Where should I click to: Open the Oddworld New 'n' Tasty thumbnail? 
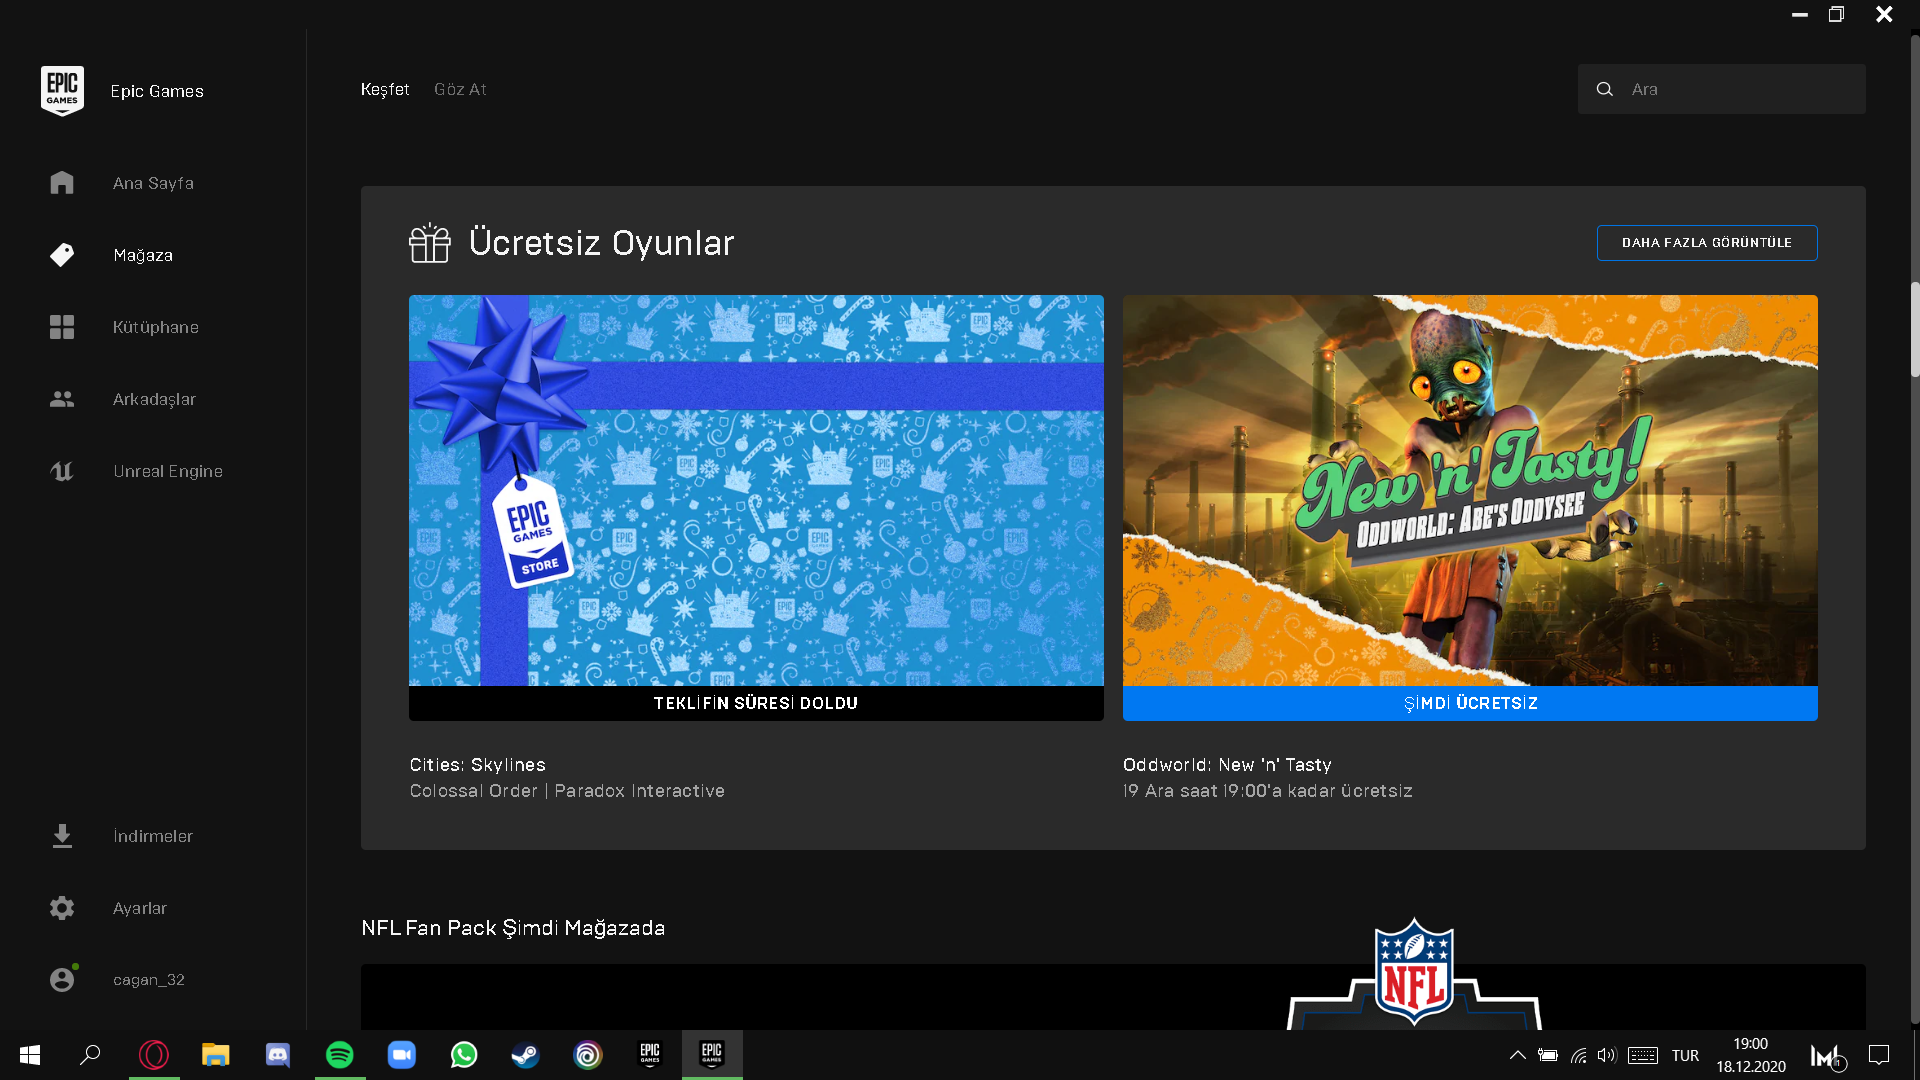point(1470,490)
